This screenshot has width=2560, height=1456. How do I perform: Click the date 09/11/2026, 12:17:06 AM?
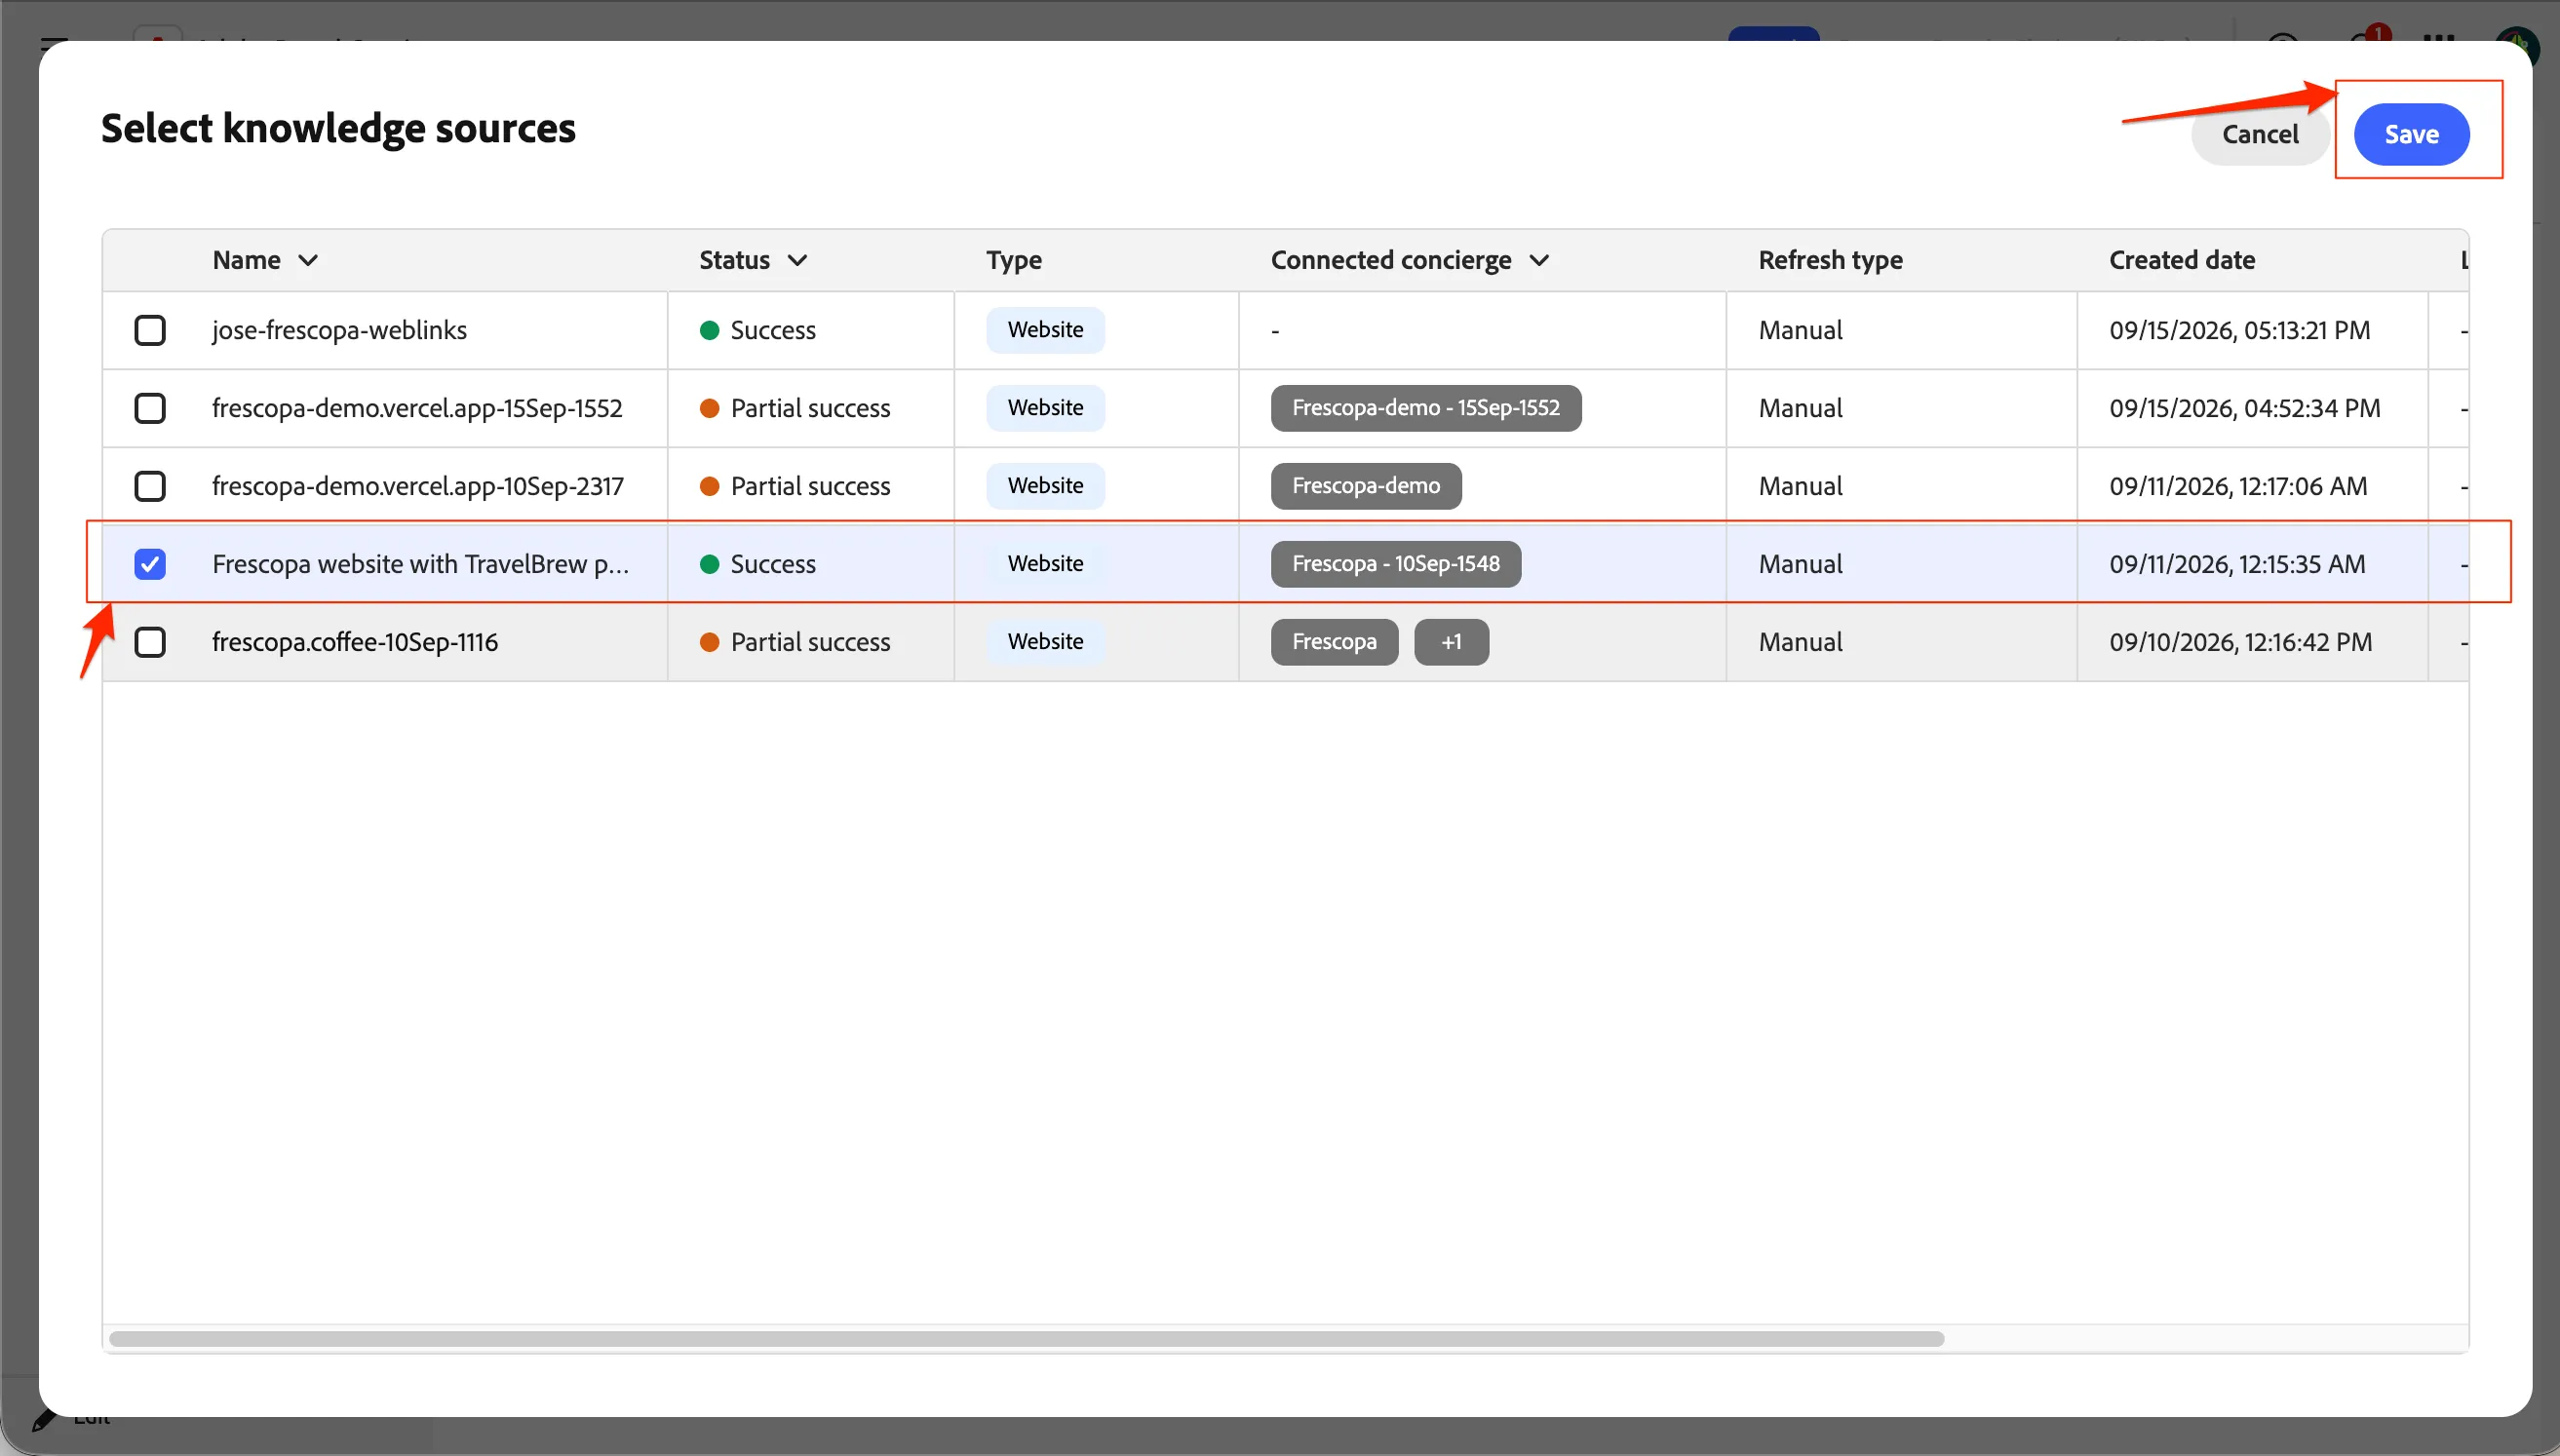2238,486
